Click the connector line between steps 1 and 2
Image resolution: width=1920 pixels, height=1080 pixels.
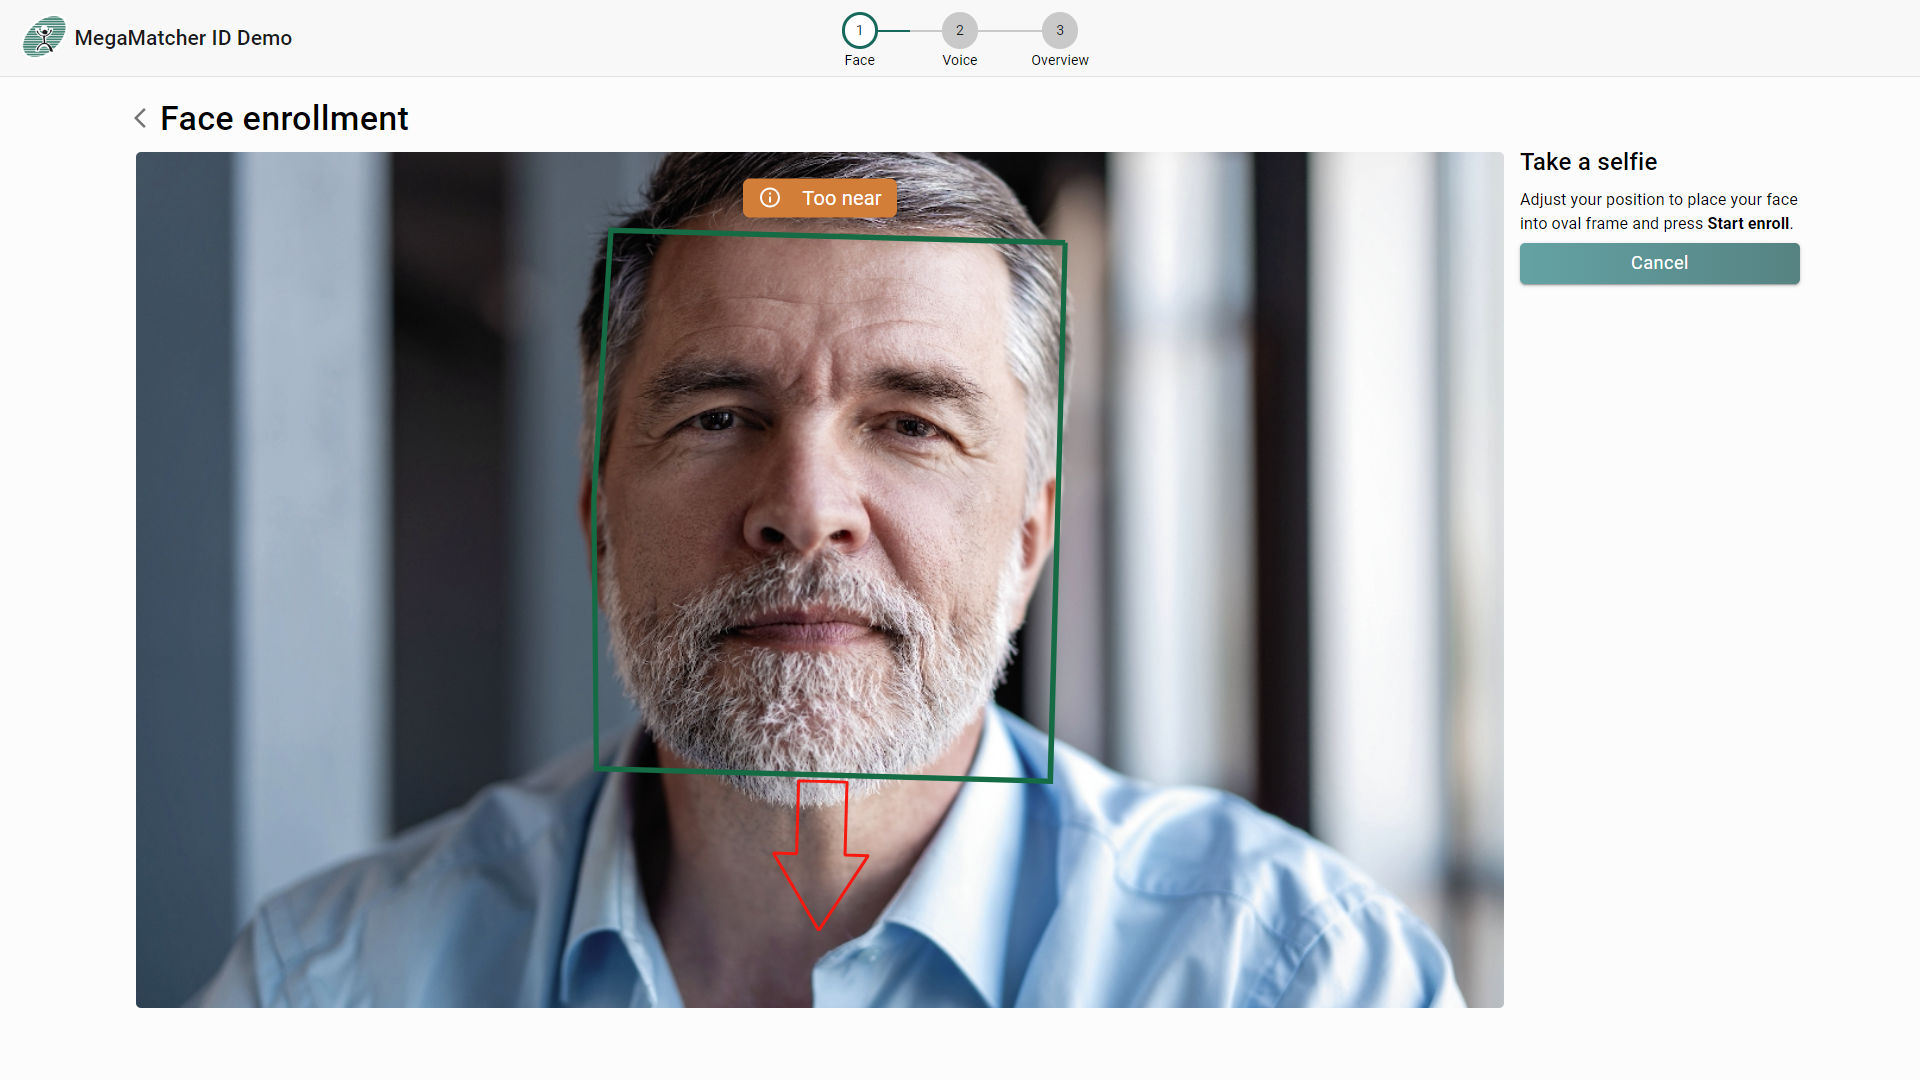tap(909, 31)
